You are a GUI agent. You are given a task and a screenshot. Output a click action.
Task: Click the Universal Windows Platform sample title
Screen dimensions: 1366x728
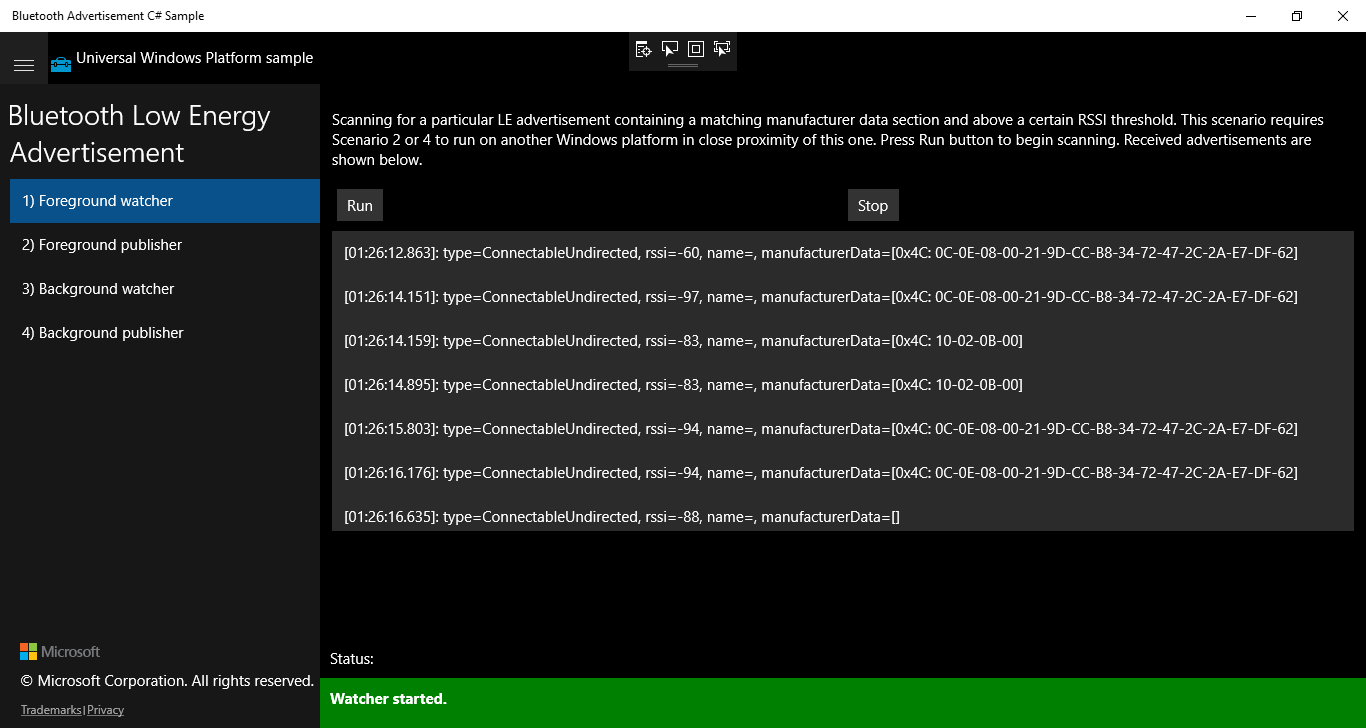coord(195,58)
